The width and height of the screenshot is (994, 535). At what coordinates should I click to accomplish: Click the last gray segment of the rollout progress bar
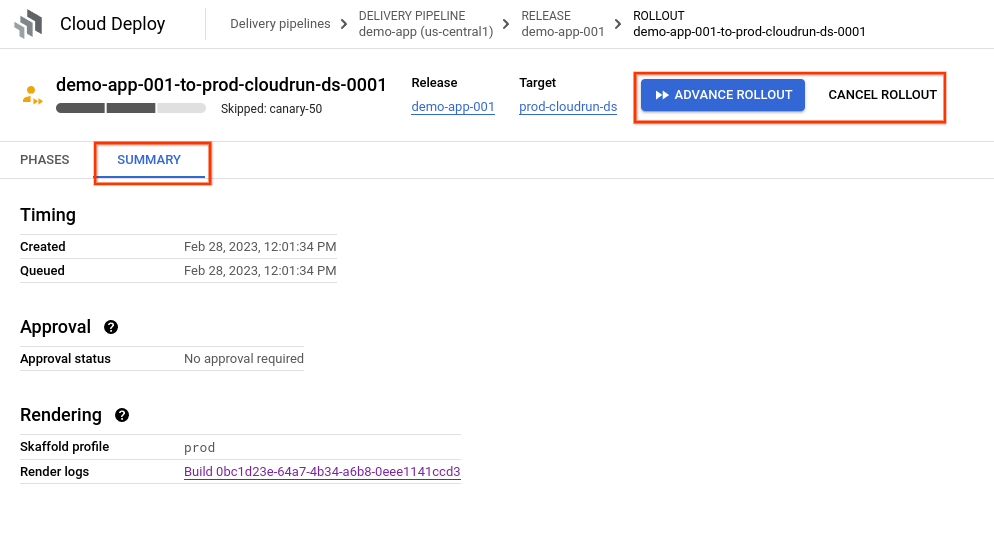[x=181, y=108]
